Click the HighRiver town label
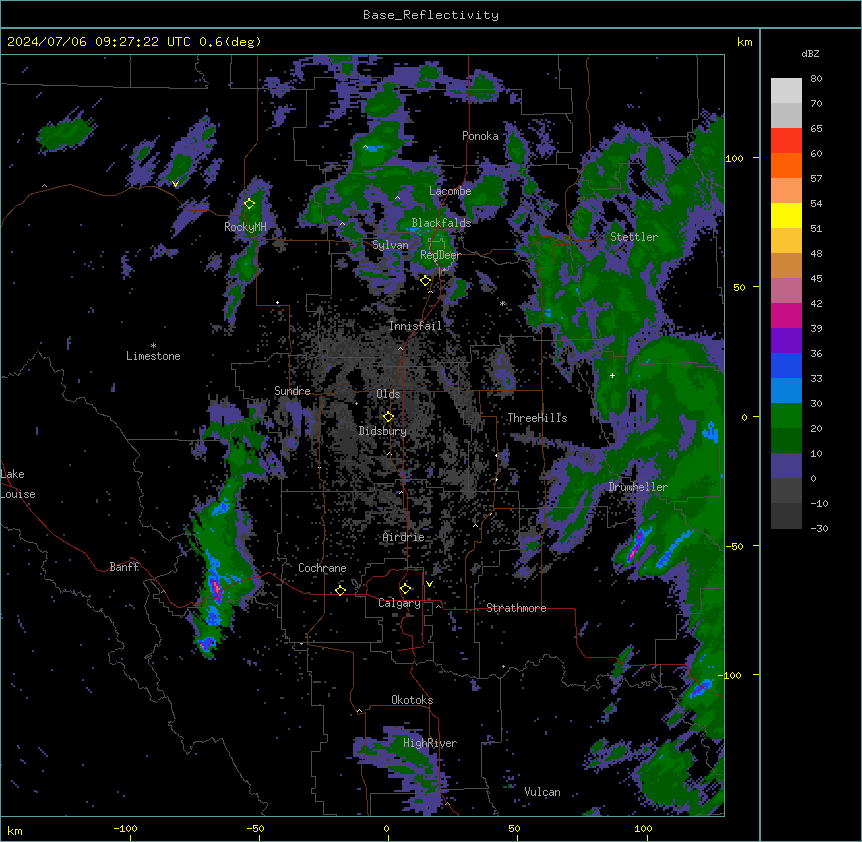 tap(430, 743)
